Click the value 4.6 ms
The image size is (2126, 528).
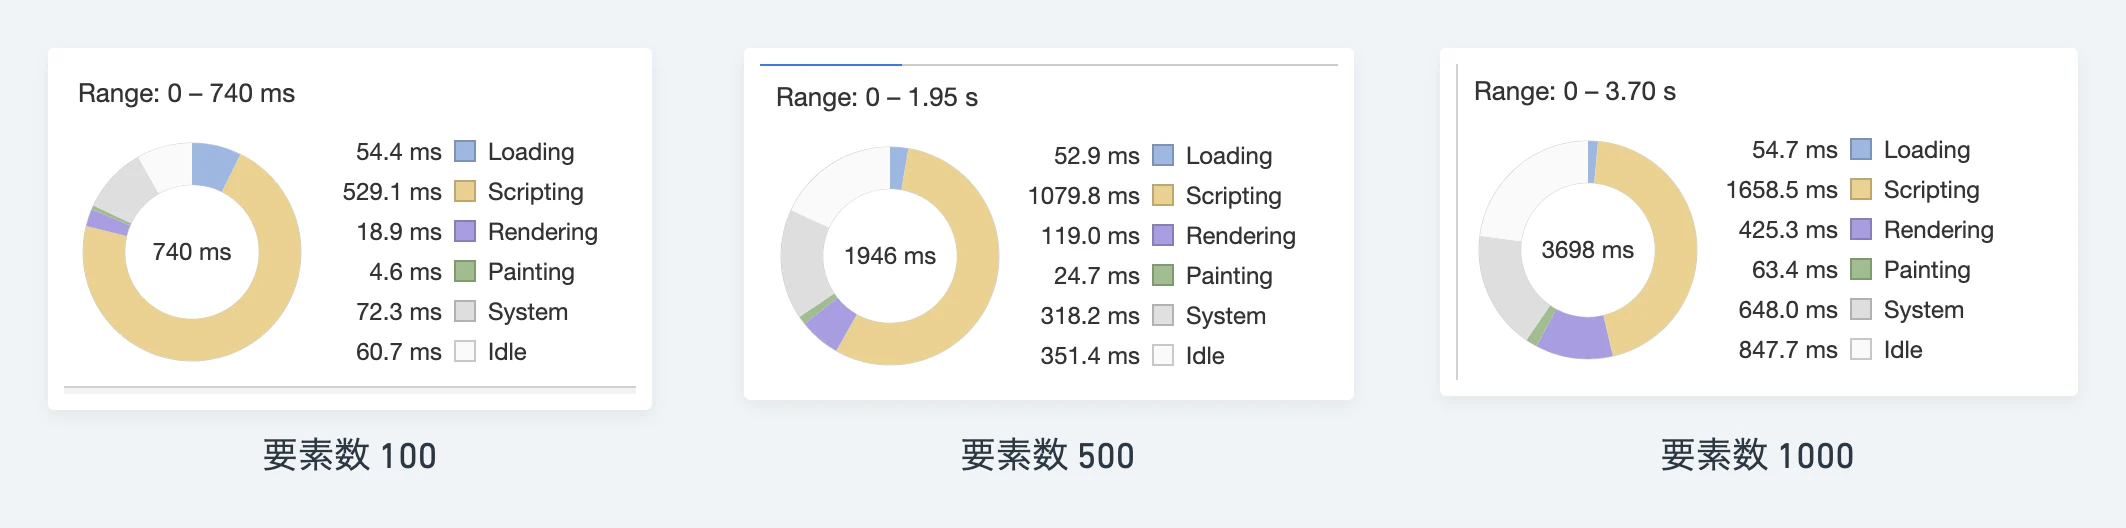coord(405,272)
